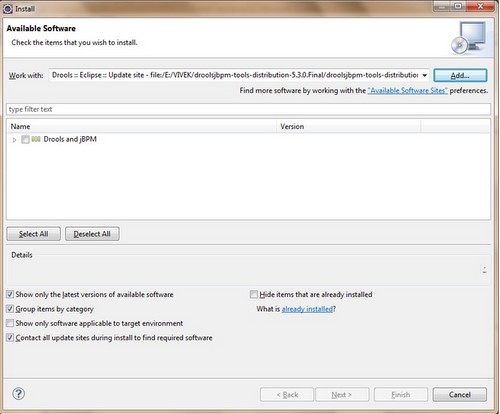The image size is (500, 414).
Task: Enable Show only software applicable to target environment
Action: coord(10,323)
